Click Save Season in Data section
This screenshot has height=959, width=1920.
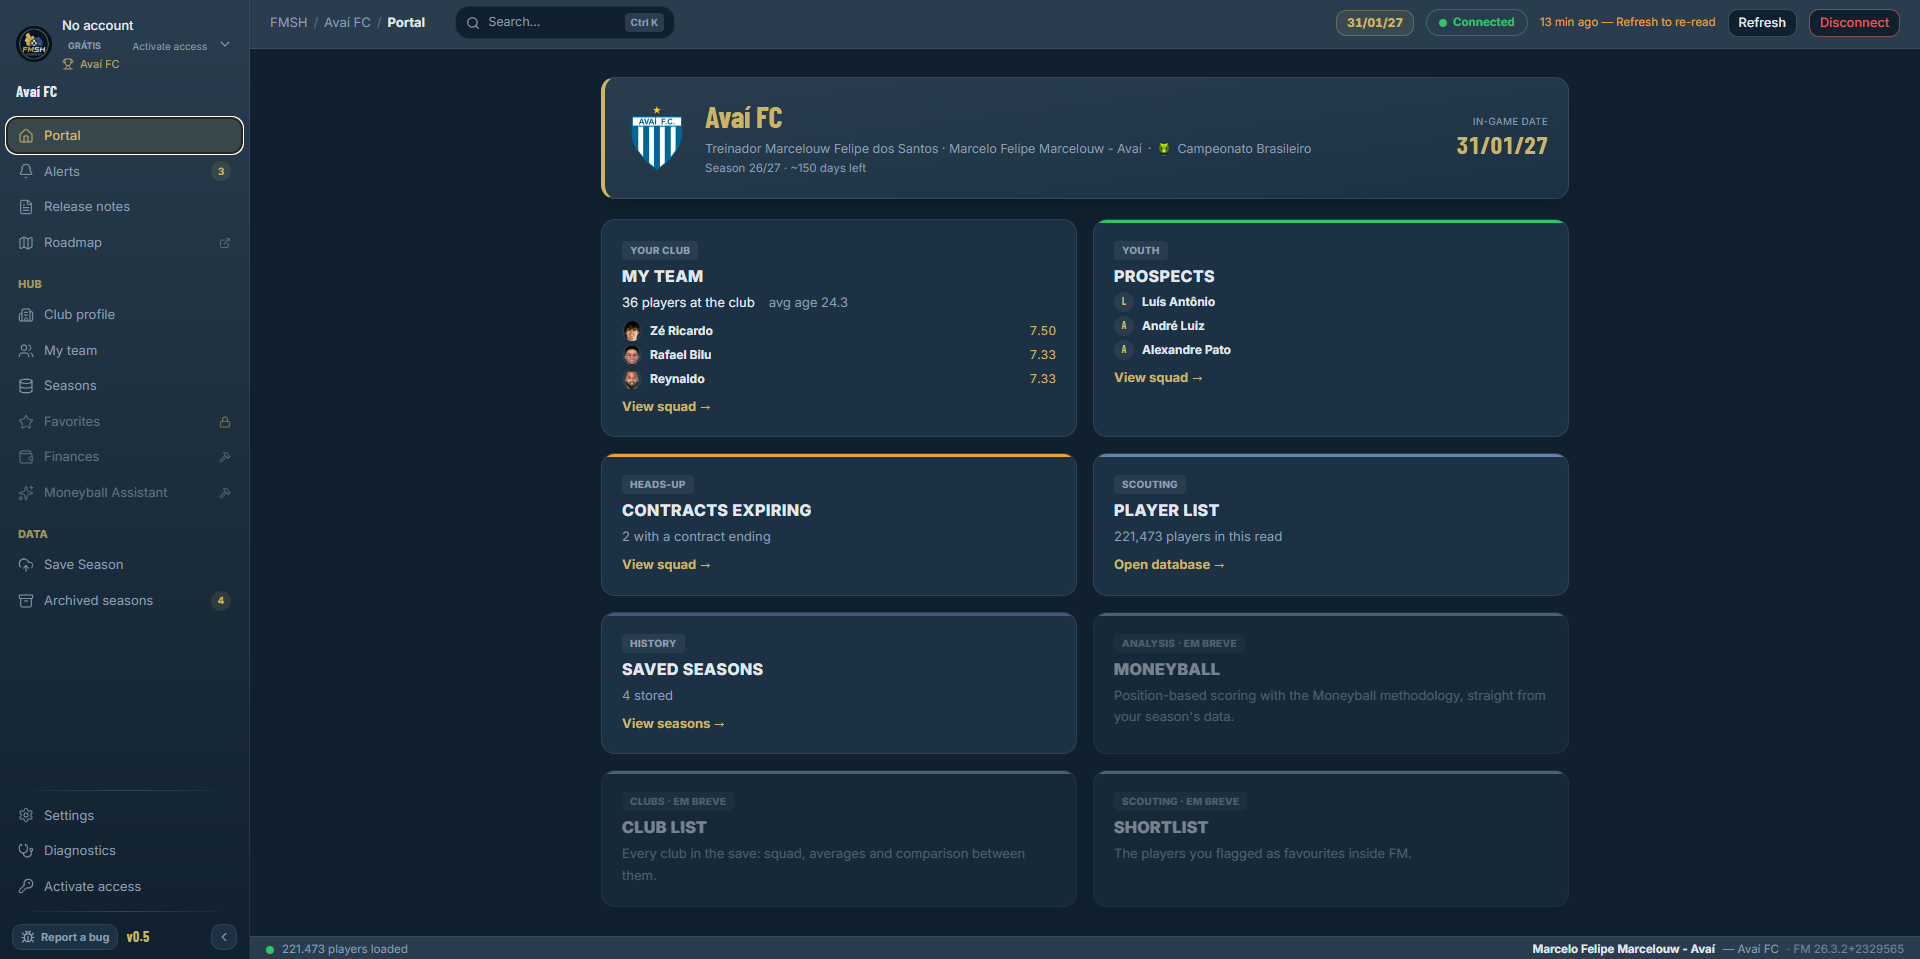pos(124,565)
